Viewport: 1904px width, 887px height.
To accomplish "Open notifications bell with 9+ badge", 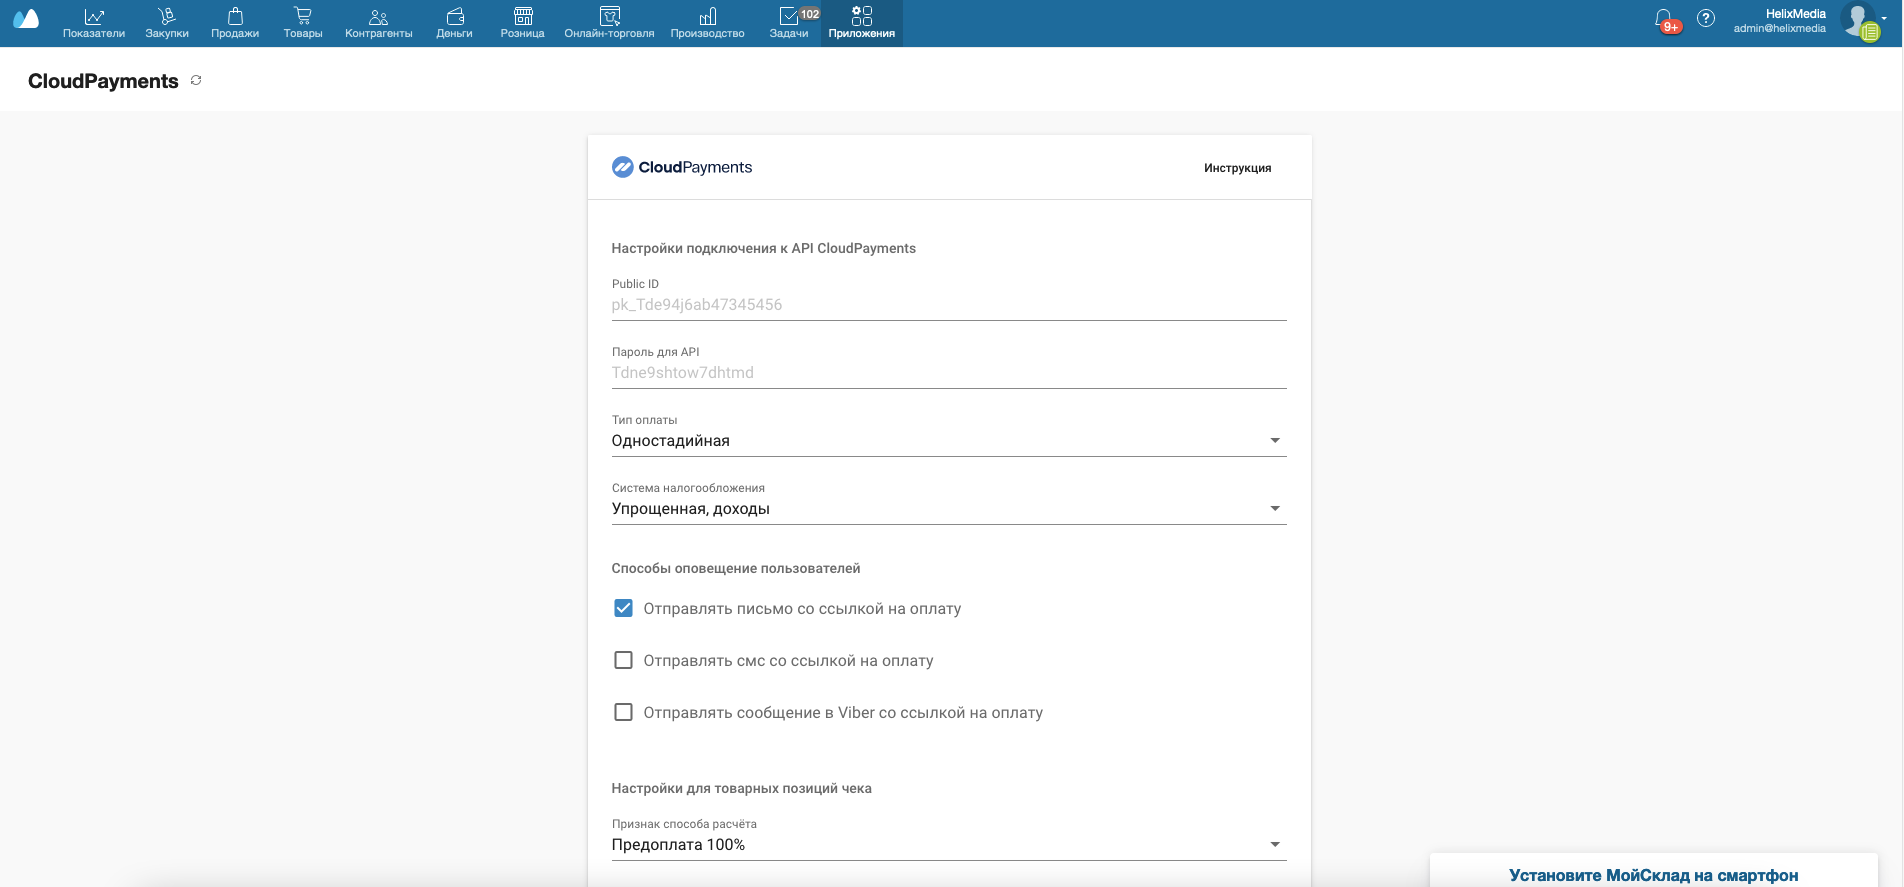I will click(1666, 20).
